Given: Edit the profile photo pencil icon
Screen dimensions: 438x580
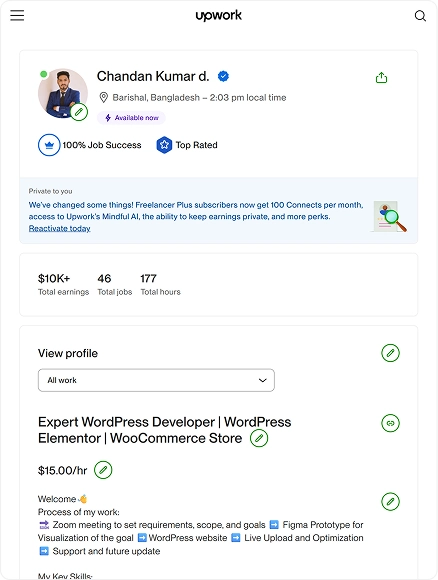Looking at the screenshot, I should (79, 112).
